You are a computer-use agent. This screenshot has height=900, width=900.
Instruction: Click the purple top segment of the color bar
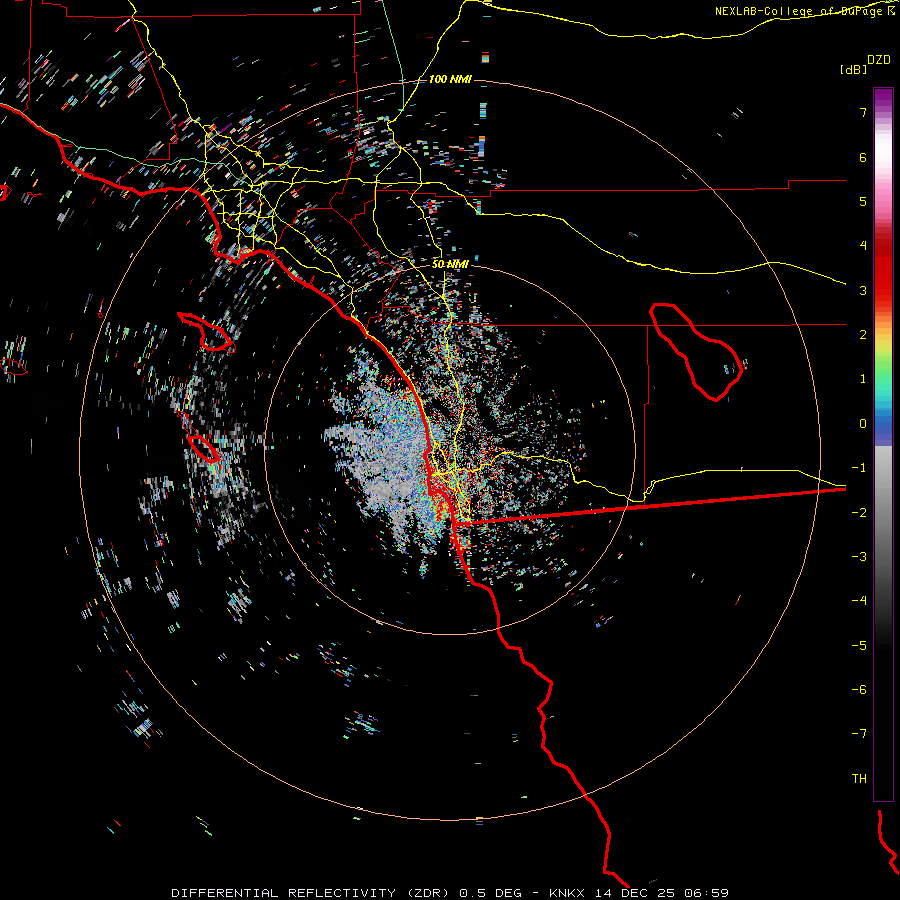(883, 98)
